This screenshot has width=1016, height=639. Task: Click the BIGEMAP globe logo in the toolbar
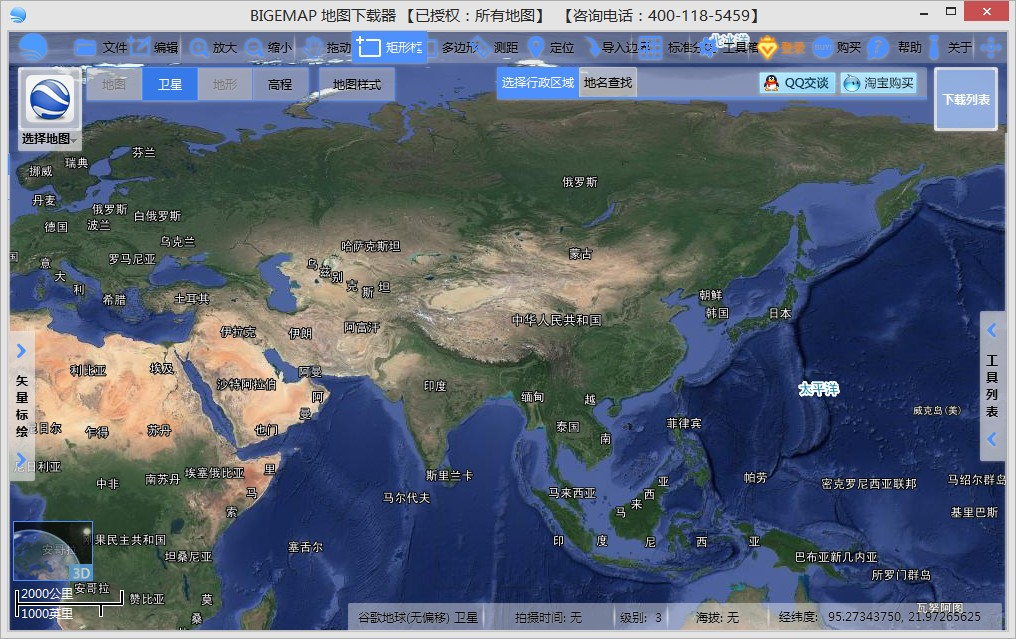coord(32,47)
